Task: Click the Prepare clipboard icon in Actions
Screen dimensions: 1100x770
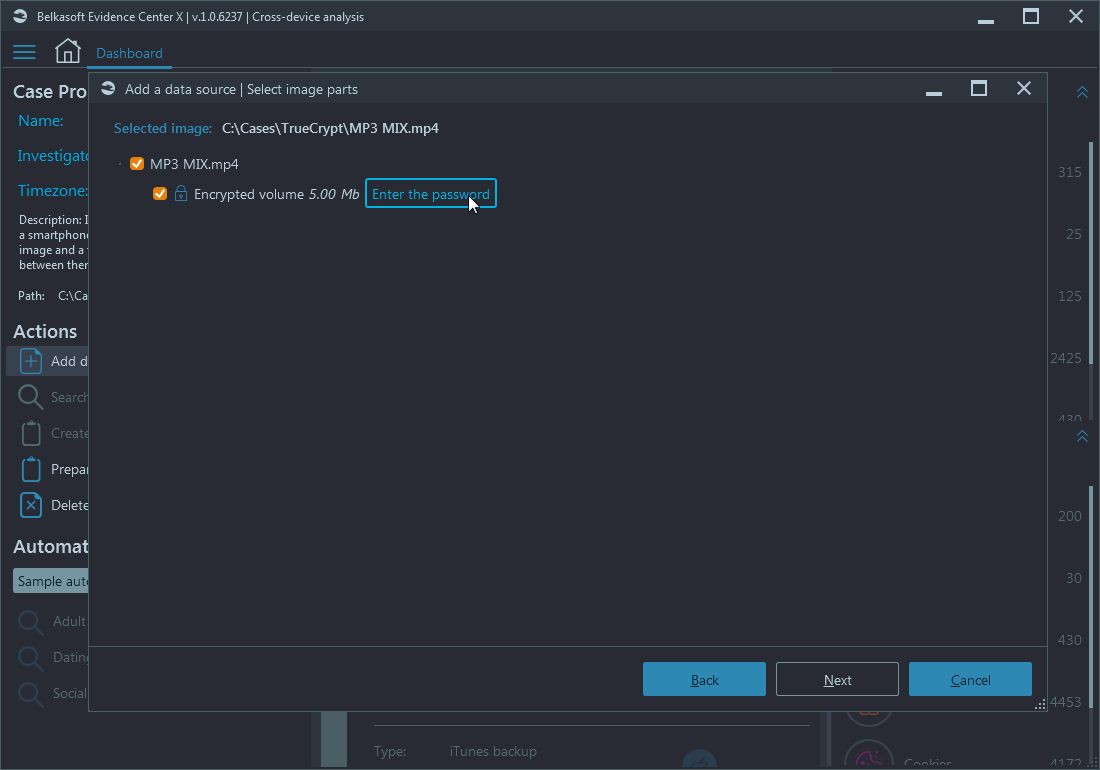Action: (x=31, y=469)
